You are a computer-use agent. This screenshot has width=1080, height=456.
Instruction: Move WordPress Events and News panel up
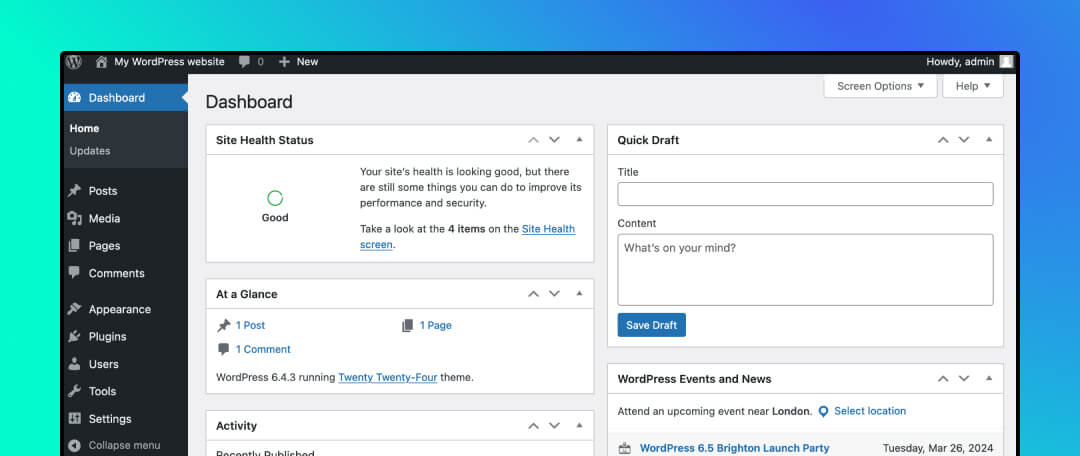943,379
